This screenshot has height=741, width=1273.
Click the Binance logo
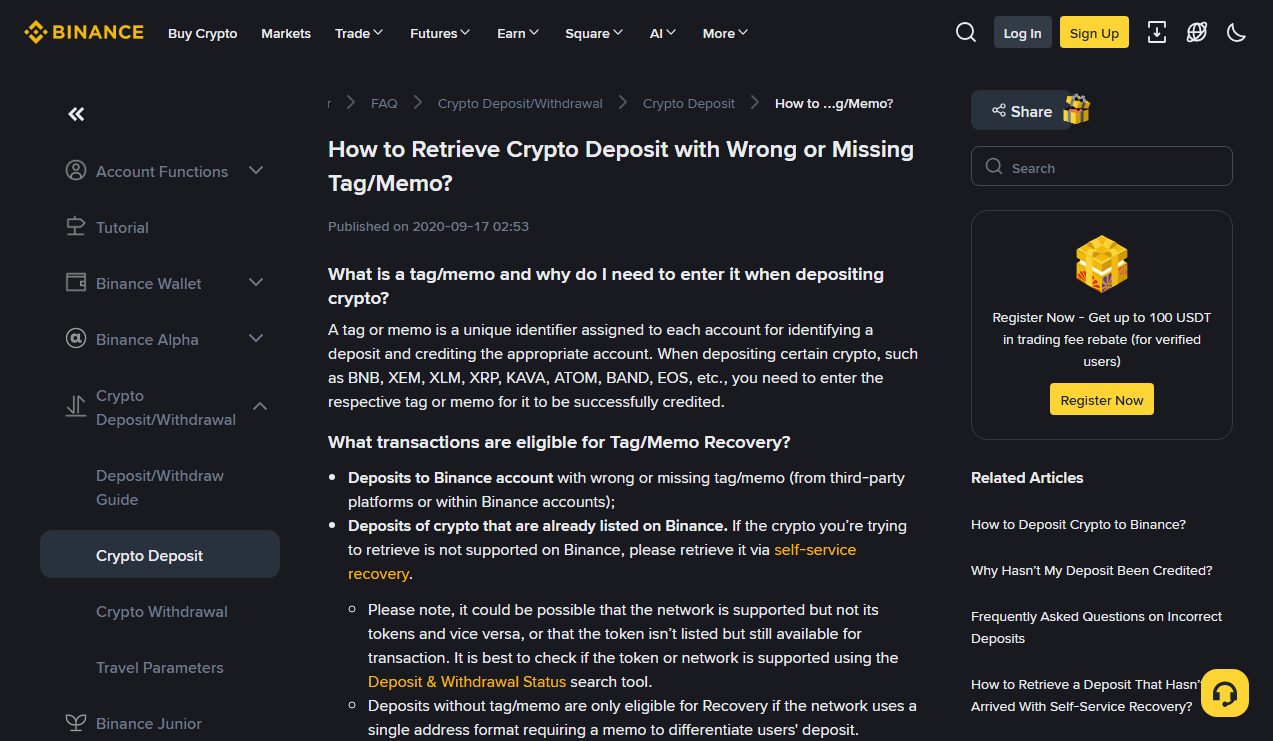coord(84,33)
